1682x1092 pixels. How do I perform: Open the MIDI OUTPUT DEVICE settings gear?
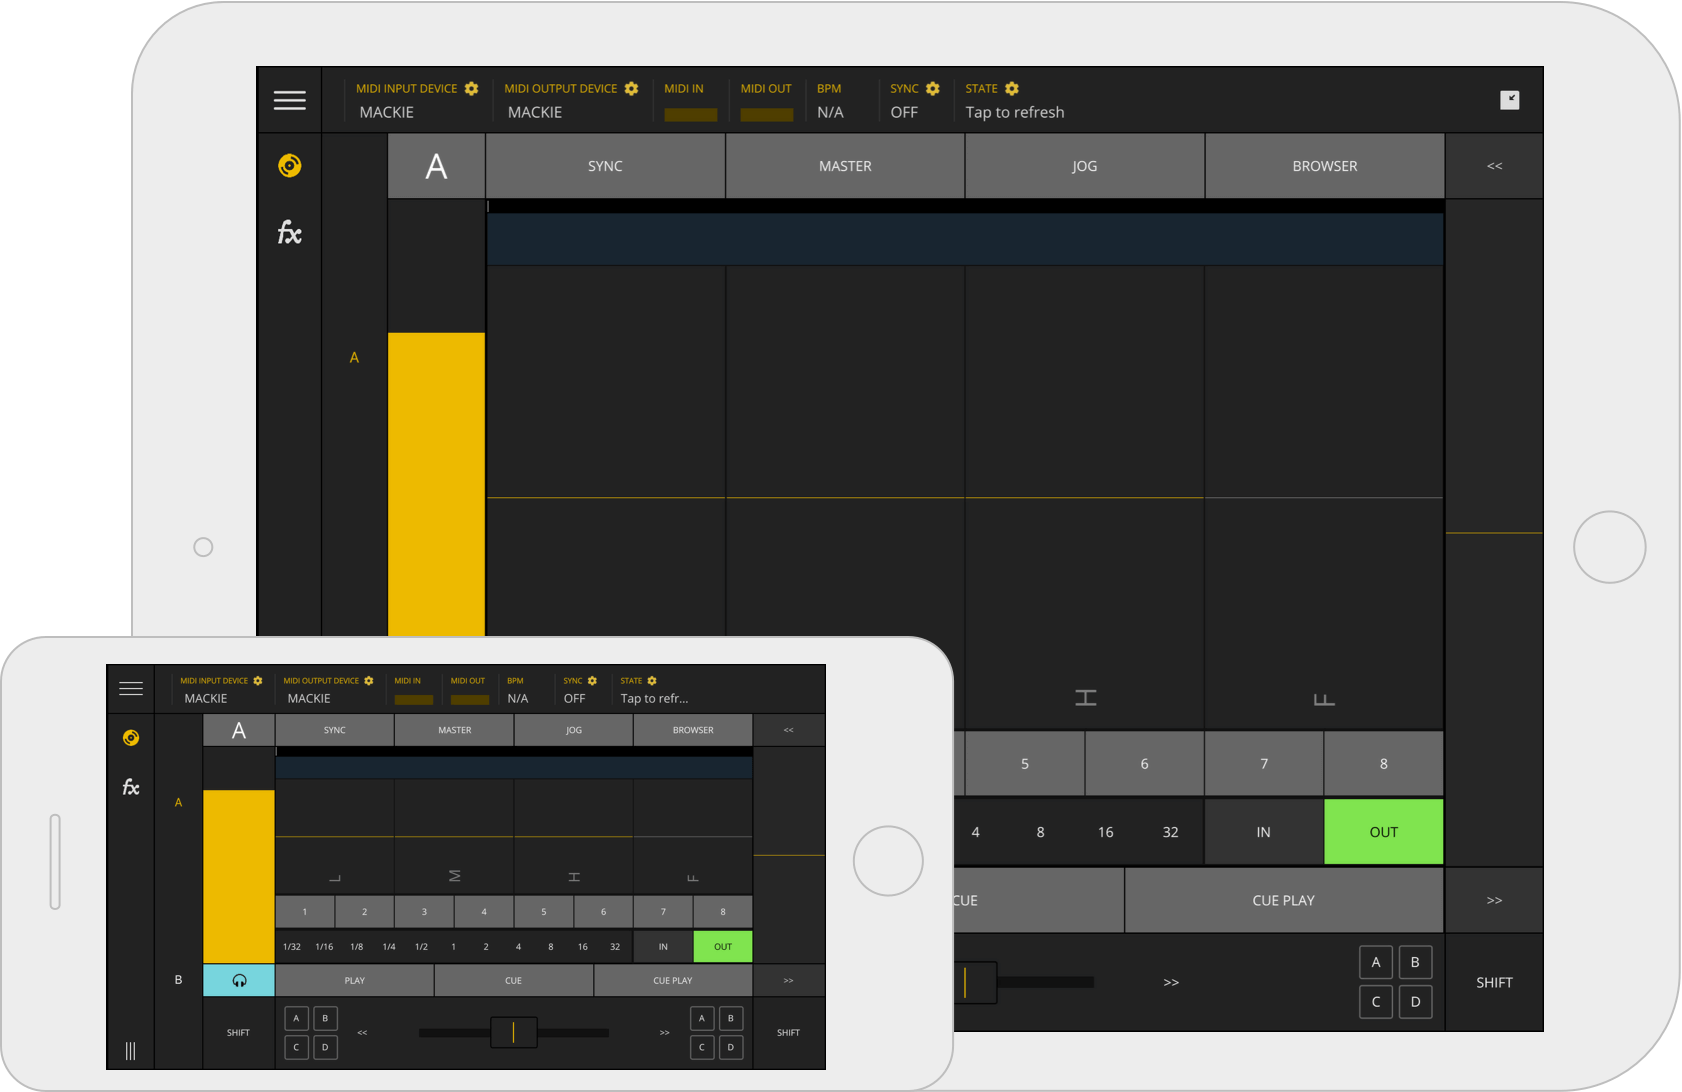tap(631, 88)
